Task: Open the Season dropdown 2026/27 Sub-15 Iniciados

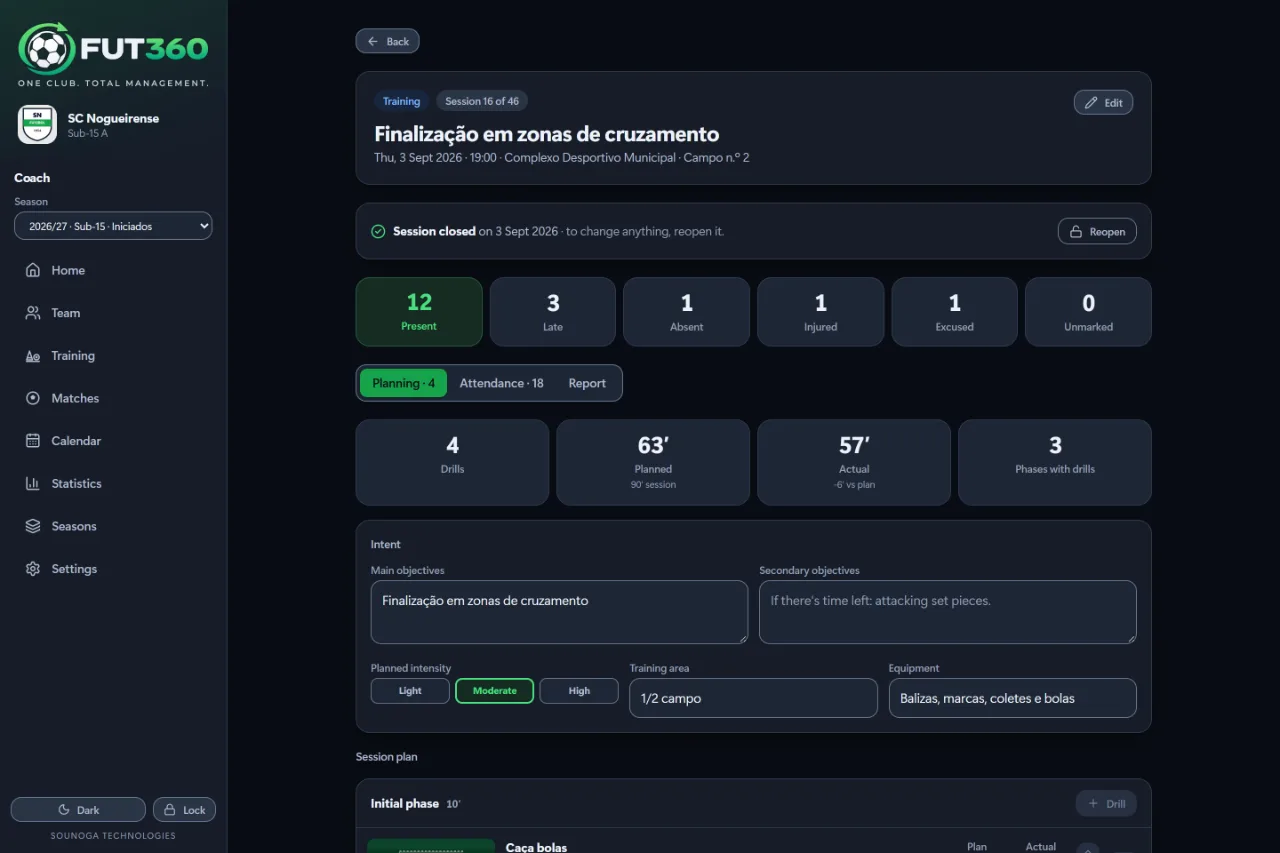Action: (x=113, y=226)
